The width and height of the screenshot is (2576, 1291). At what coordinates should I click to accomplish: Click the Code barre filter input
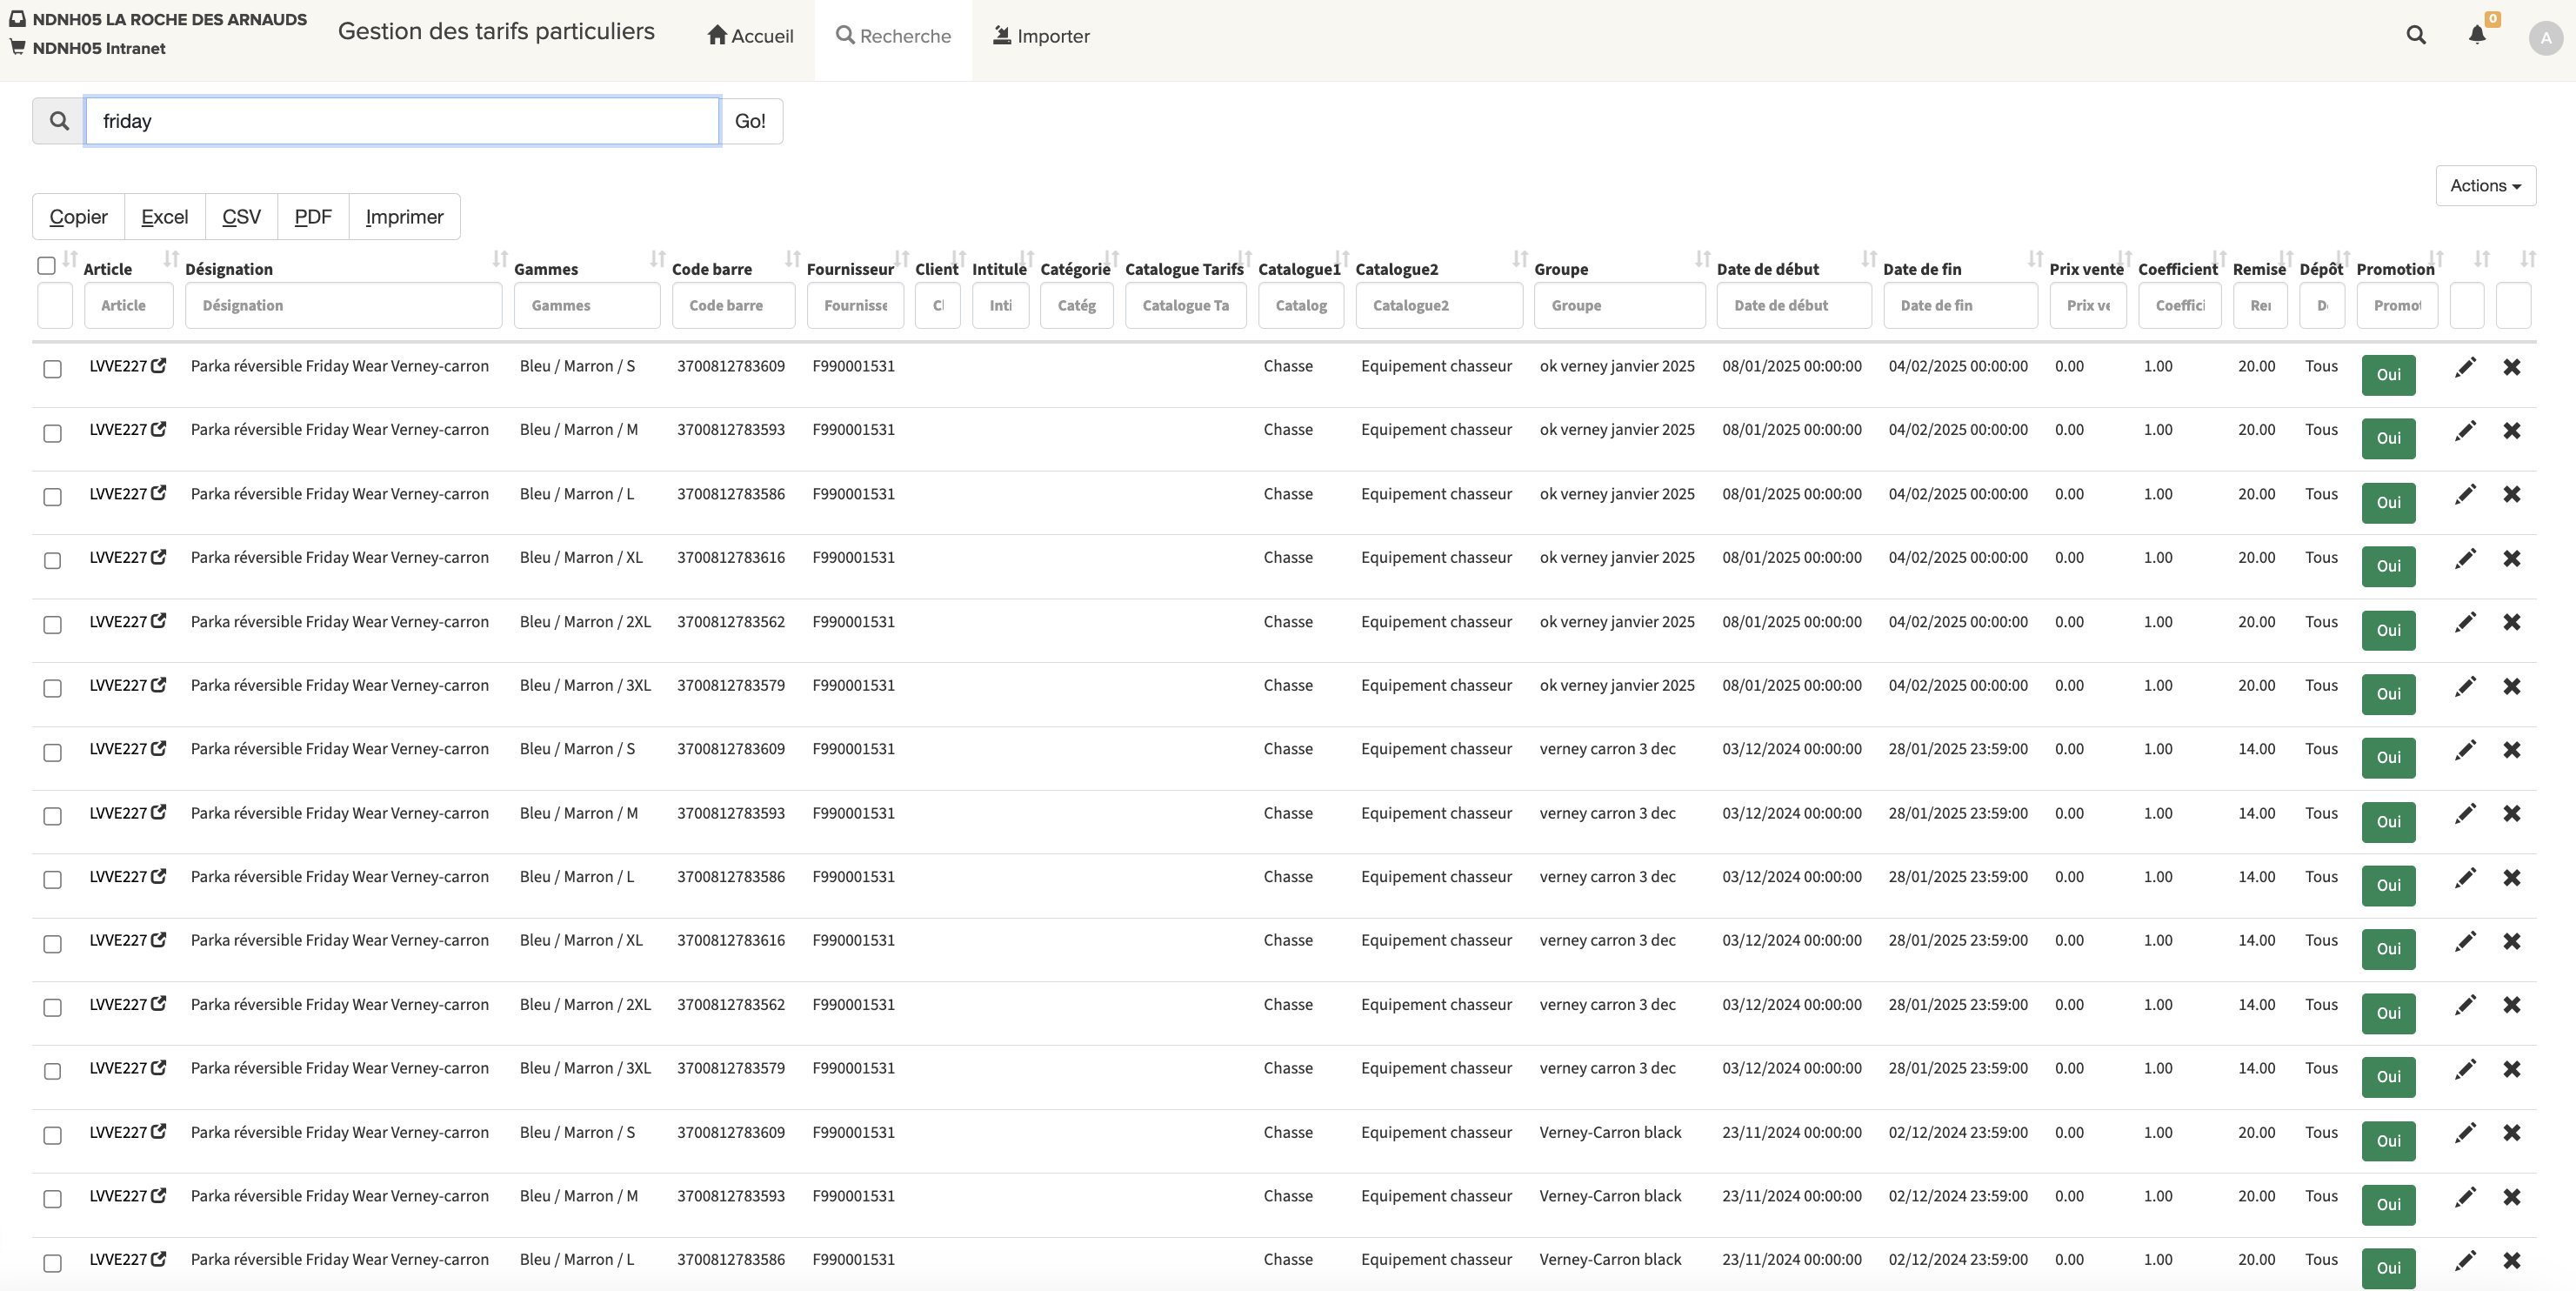point(734,306)
